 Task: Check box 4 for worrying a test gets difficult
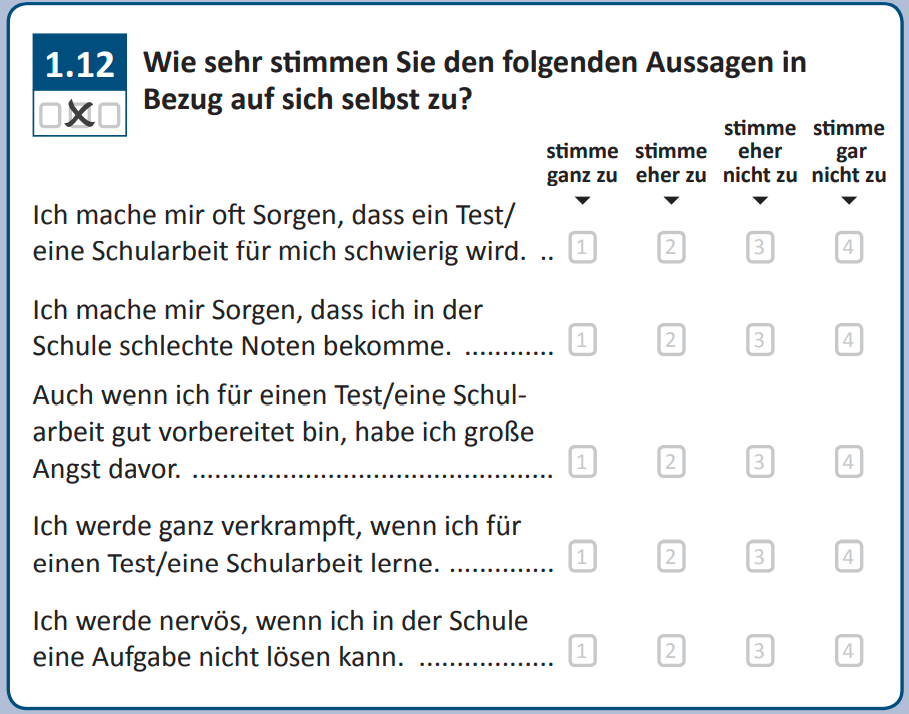point(848,248)
